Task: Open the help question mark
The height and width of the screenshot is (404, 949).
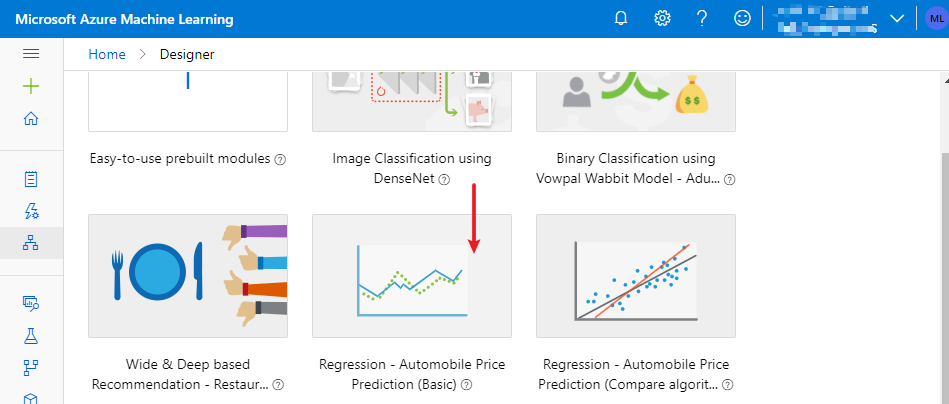Action: point(702,19)
